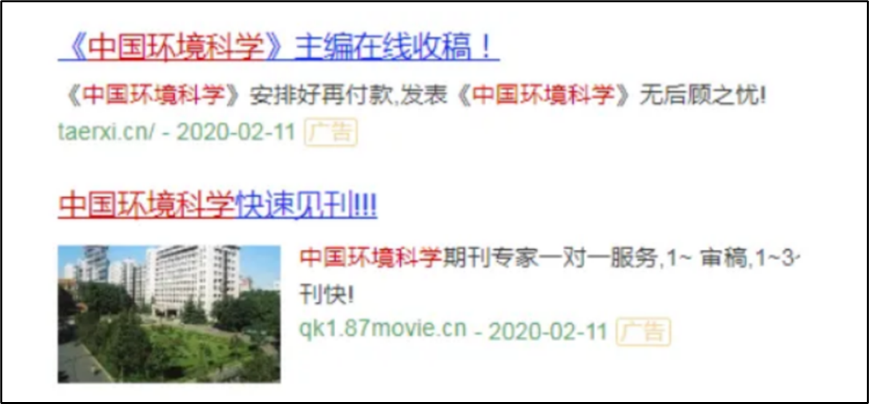Click the 2020-02-11 date next to qk1.87movie.cn
The width and height of the screenshot is (869, 404).
pyautogui.click(x=549, y=331)
